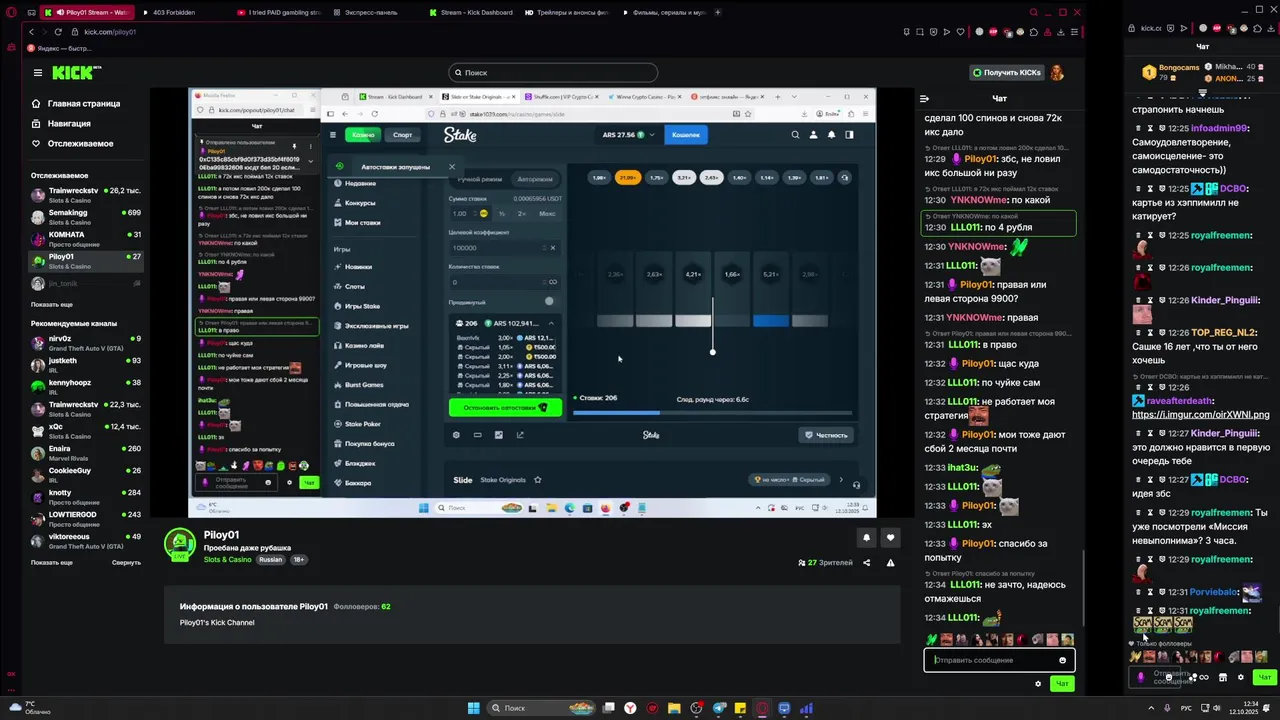Click the Windows taskbar search box
1280x720 pixels.
pyautogui.click(x=540, y=708)
